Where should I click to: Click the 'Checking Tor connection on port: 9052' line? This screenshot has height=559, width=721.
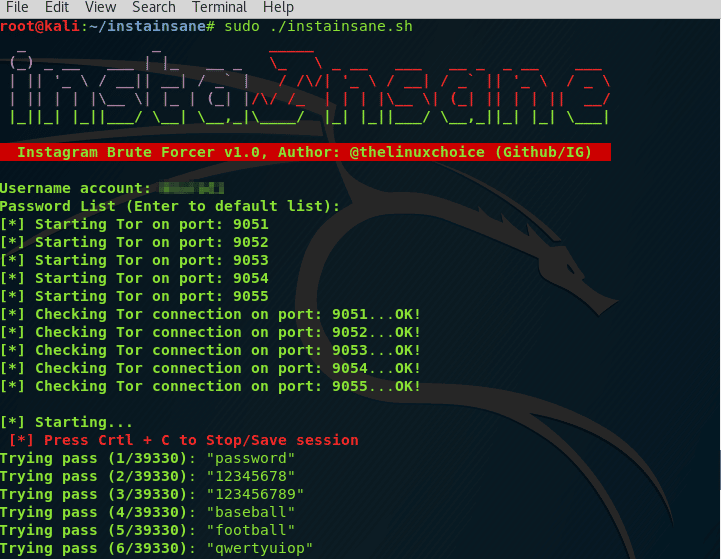[210, 332]
